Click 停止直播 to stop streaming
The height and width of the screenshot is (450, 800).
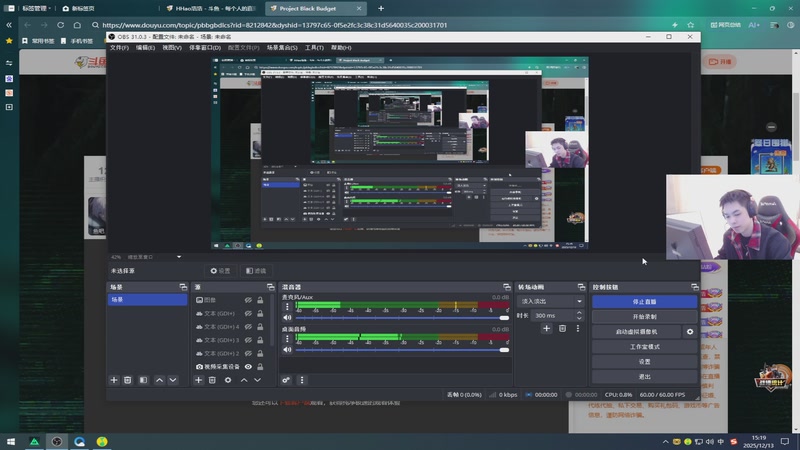click(644, 302)
